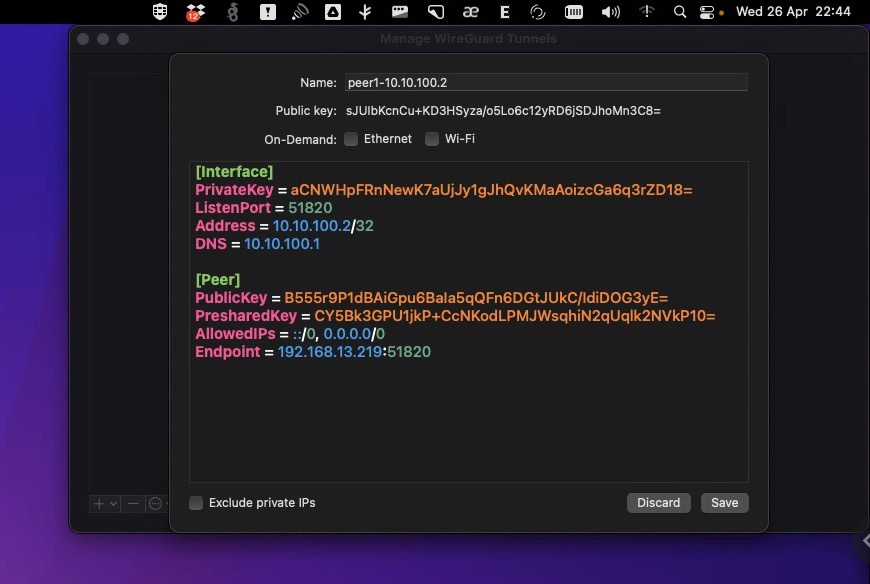This screenshot has width=870, height=584.
Task: Click the PrivateKey label in config
Action: pyautogui.click(x=234, y=190)
